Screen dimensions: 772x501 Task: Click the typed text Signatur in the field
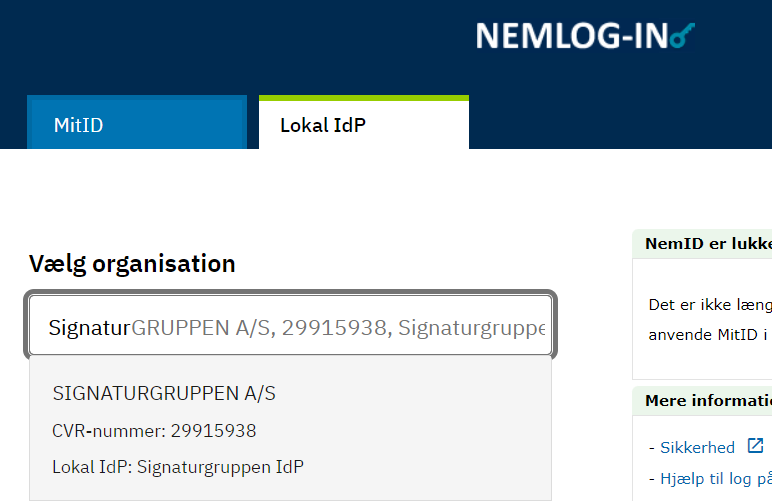click(x=90, y=327)
